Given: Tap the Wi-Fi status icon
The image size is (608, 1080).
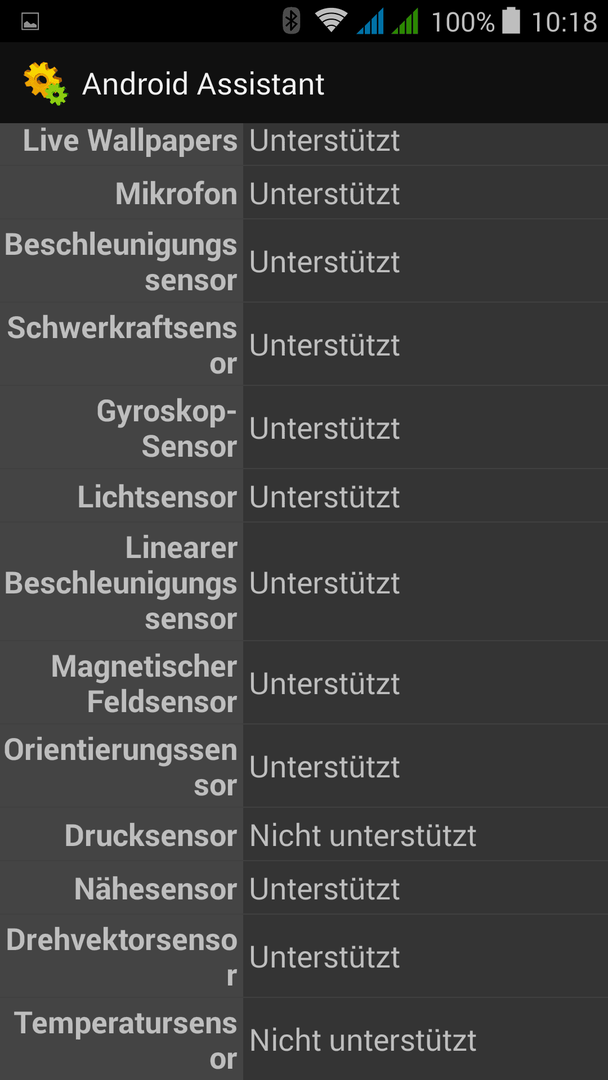Looking at the screenshot, I should click(331, 21).
